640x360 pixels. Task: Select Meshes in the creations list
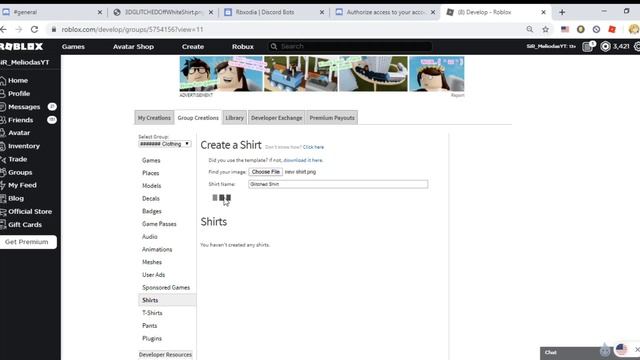point(152,262)
